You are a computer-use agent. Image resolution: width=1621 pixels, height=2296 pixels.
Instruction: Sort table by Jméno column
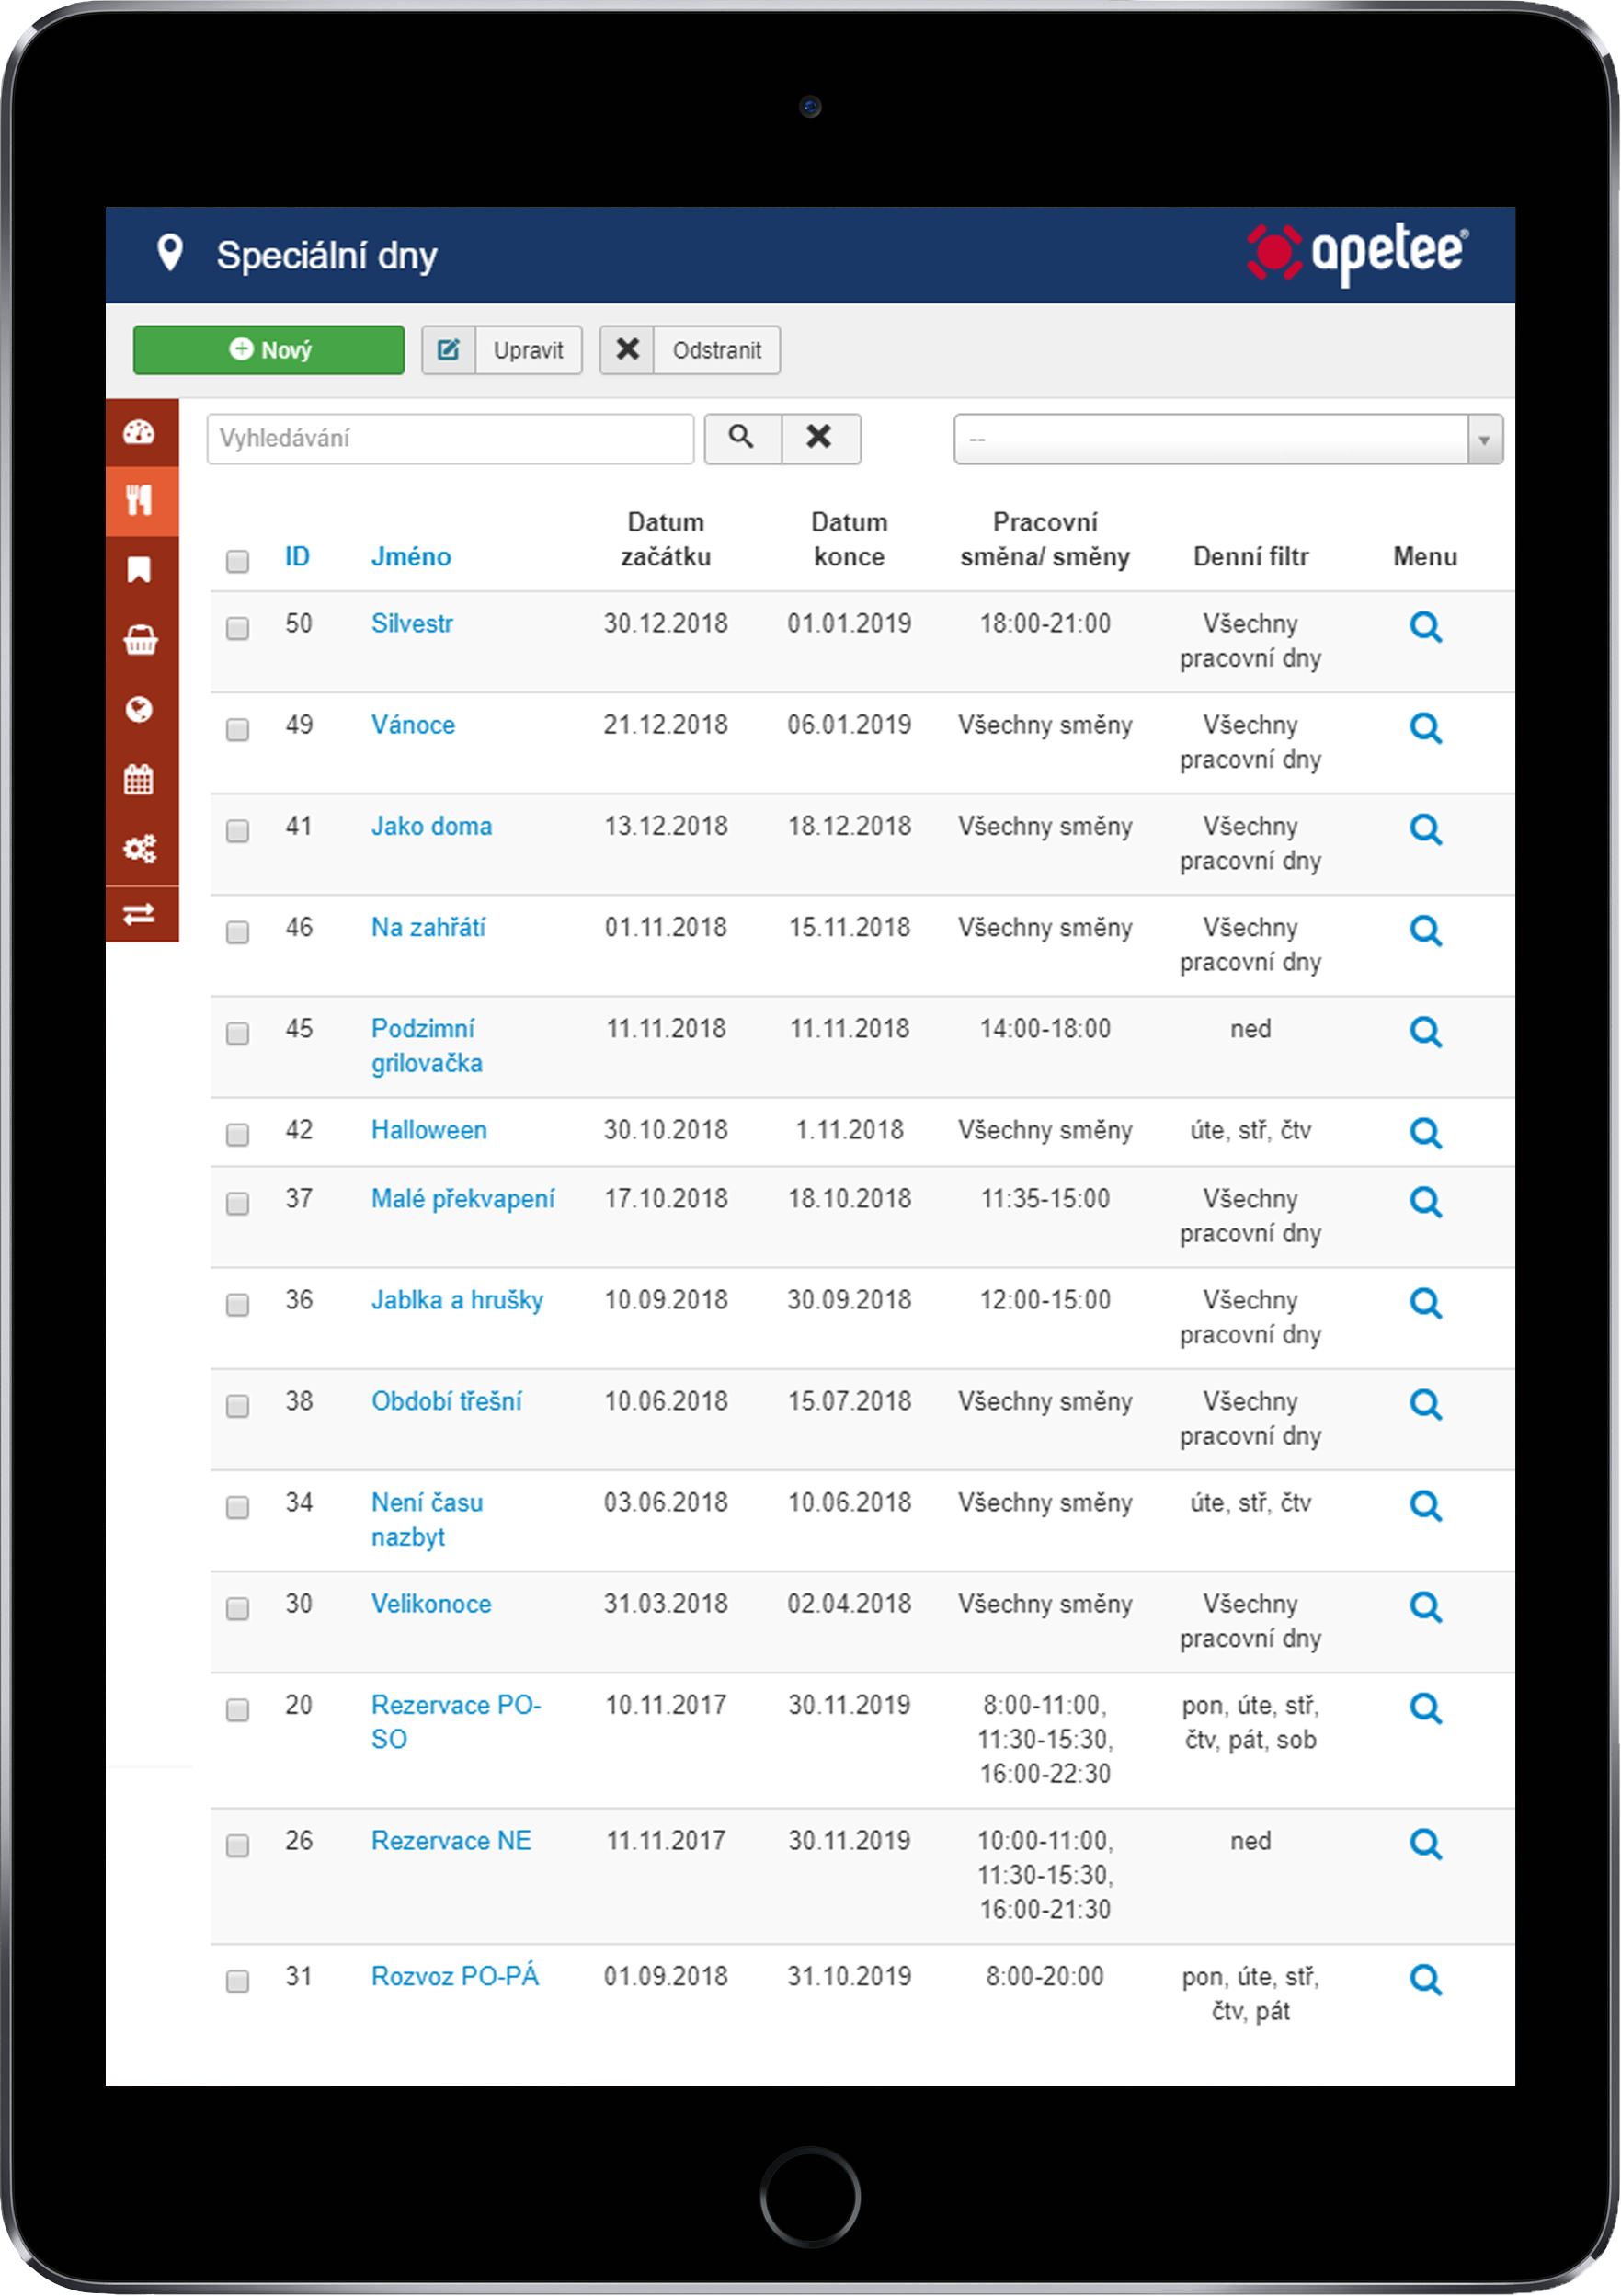coord(411,557)
